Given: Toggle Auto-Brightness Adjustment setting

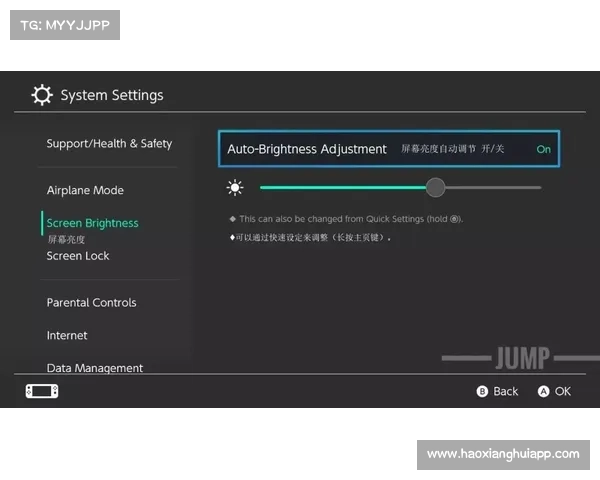Looking at the screenshot, I should [389, 149].
